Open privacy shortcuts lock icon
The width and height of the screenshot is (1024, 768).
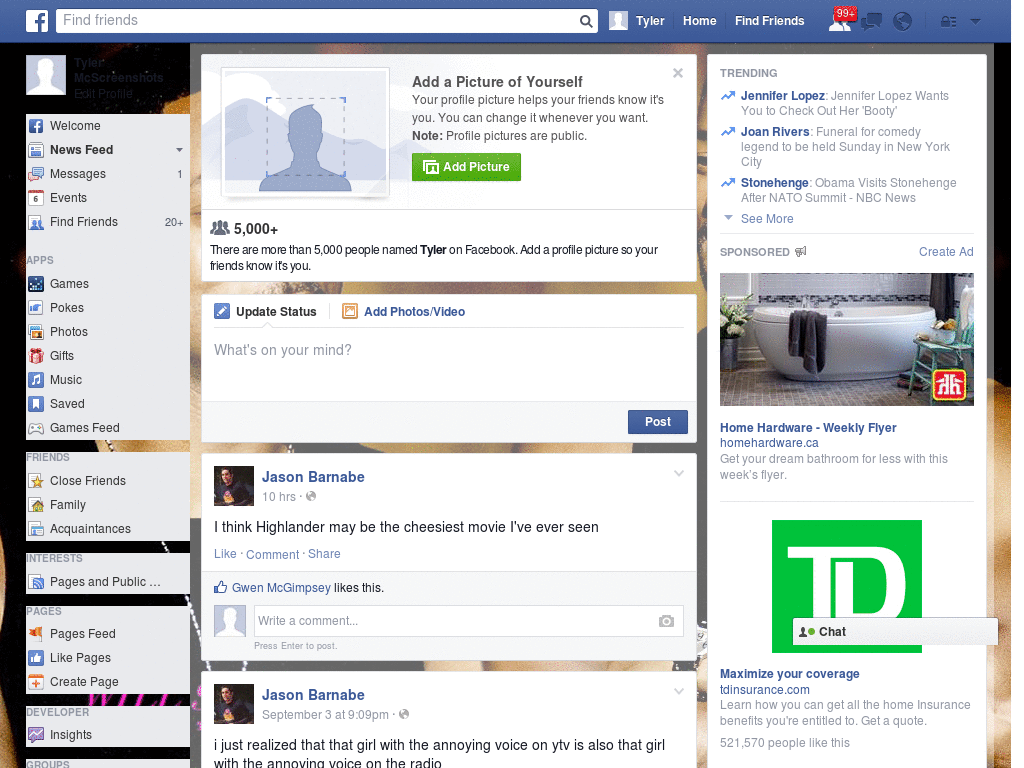948,22
